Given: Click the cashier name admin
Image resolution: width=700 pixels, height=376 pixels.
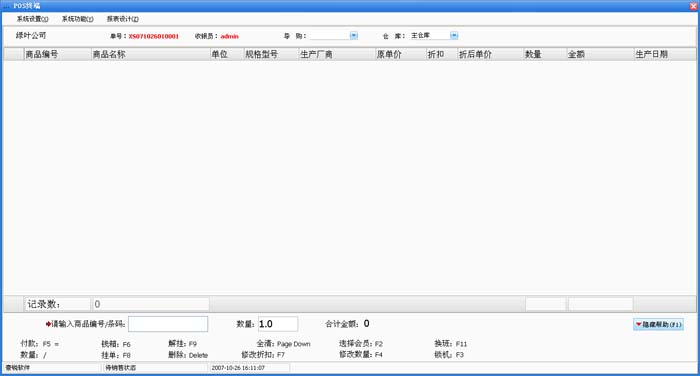Looking at the screenshot, I should [x=229, y=36].
